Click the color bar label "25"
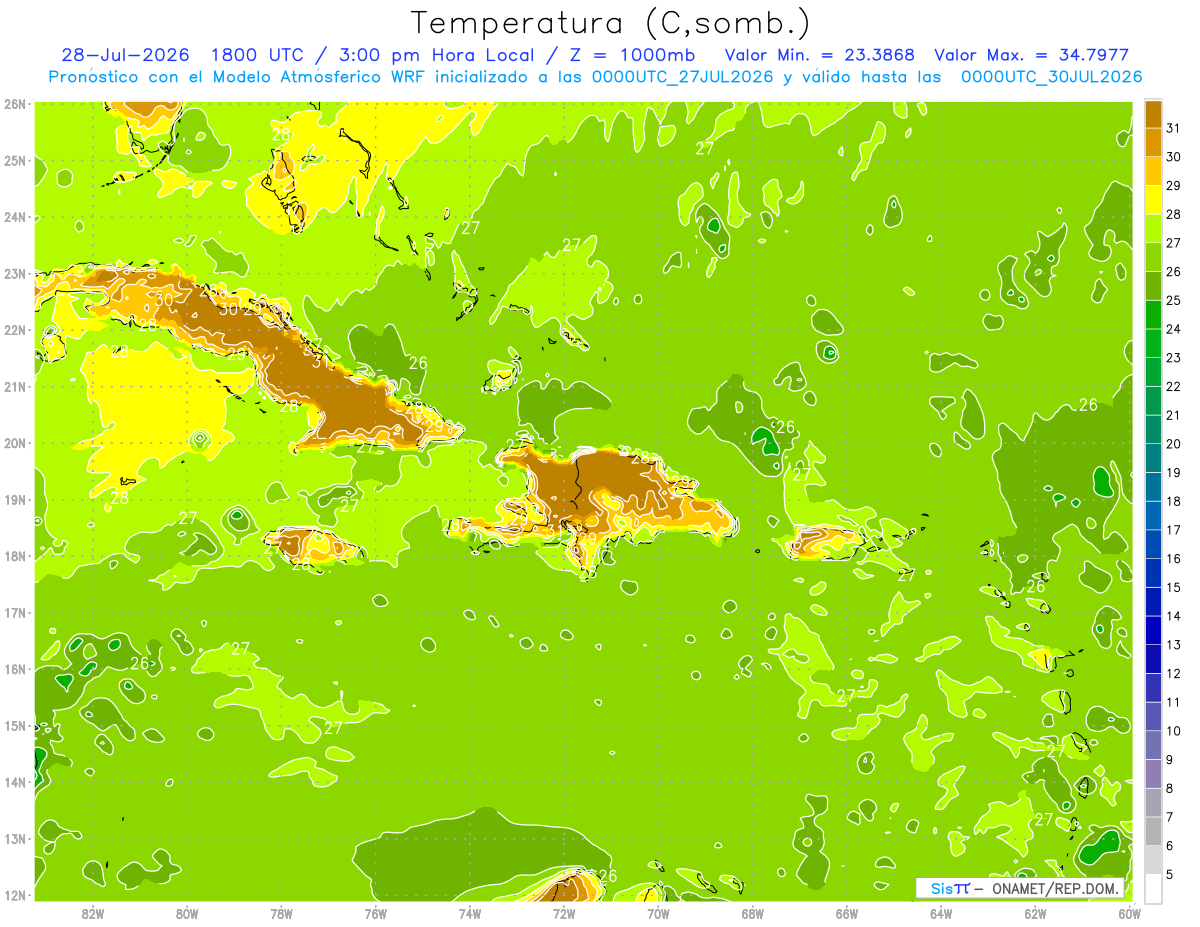 pos(1174,300)
